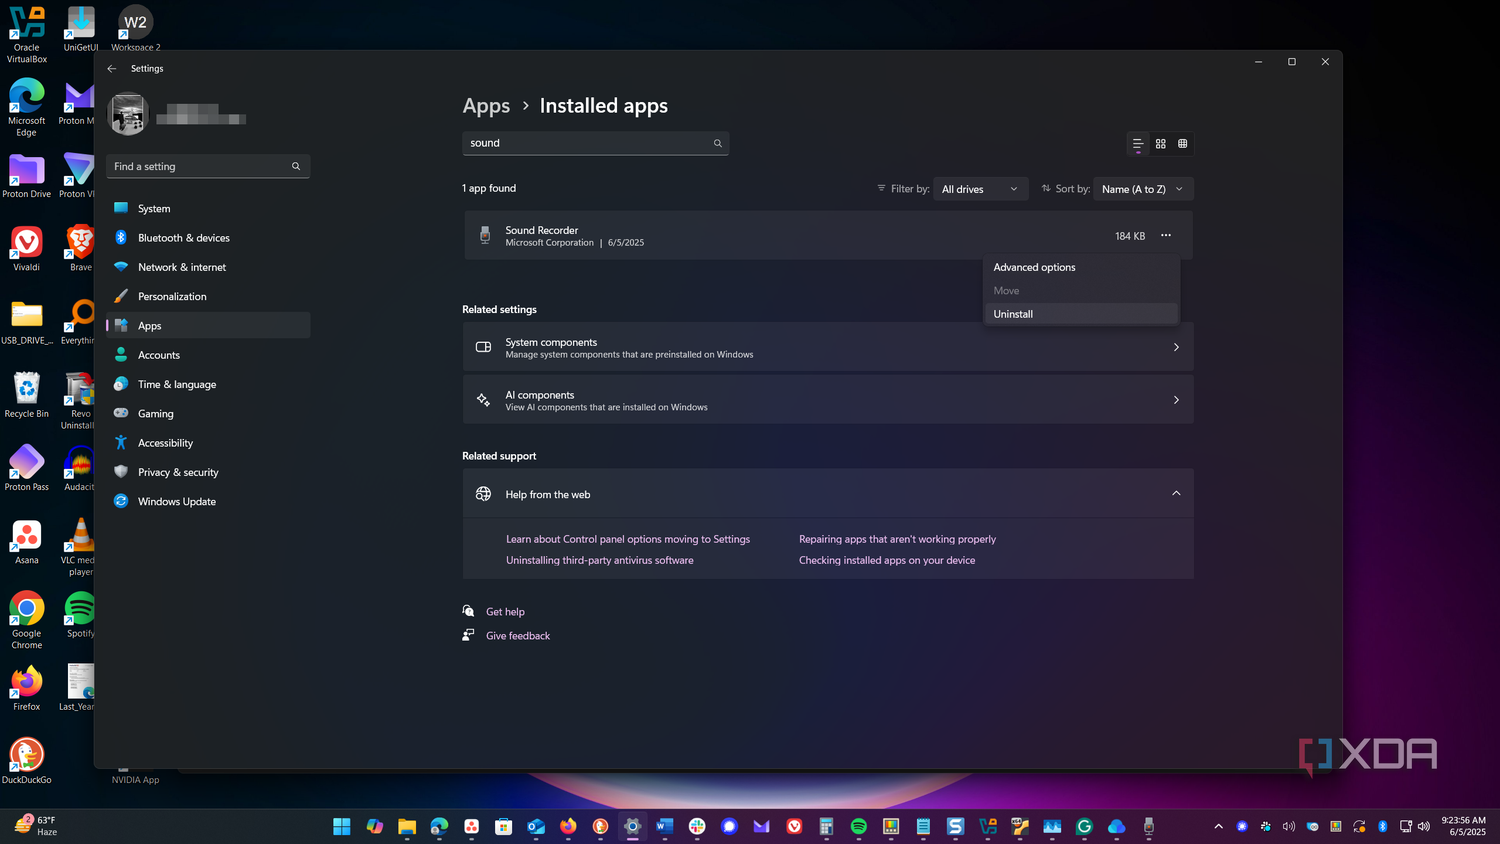Open the user profile picture
Viewport: 1500px width, 844px height.
point(128,114)
